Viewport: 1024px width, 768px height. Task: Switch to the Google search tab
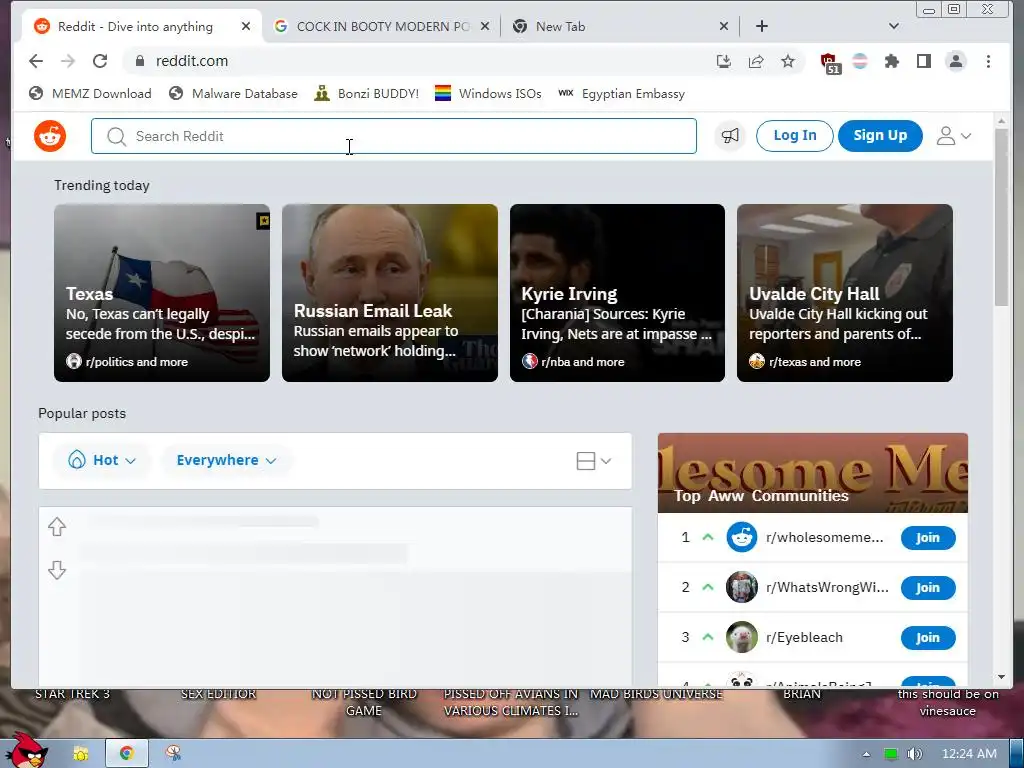(x=383, y=26)
